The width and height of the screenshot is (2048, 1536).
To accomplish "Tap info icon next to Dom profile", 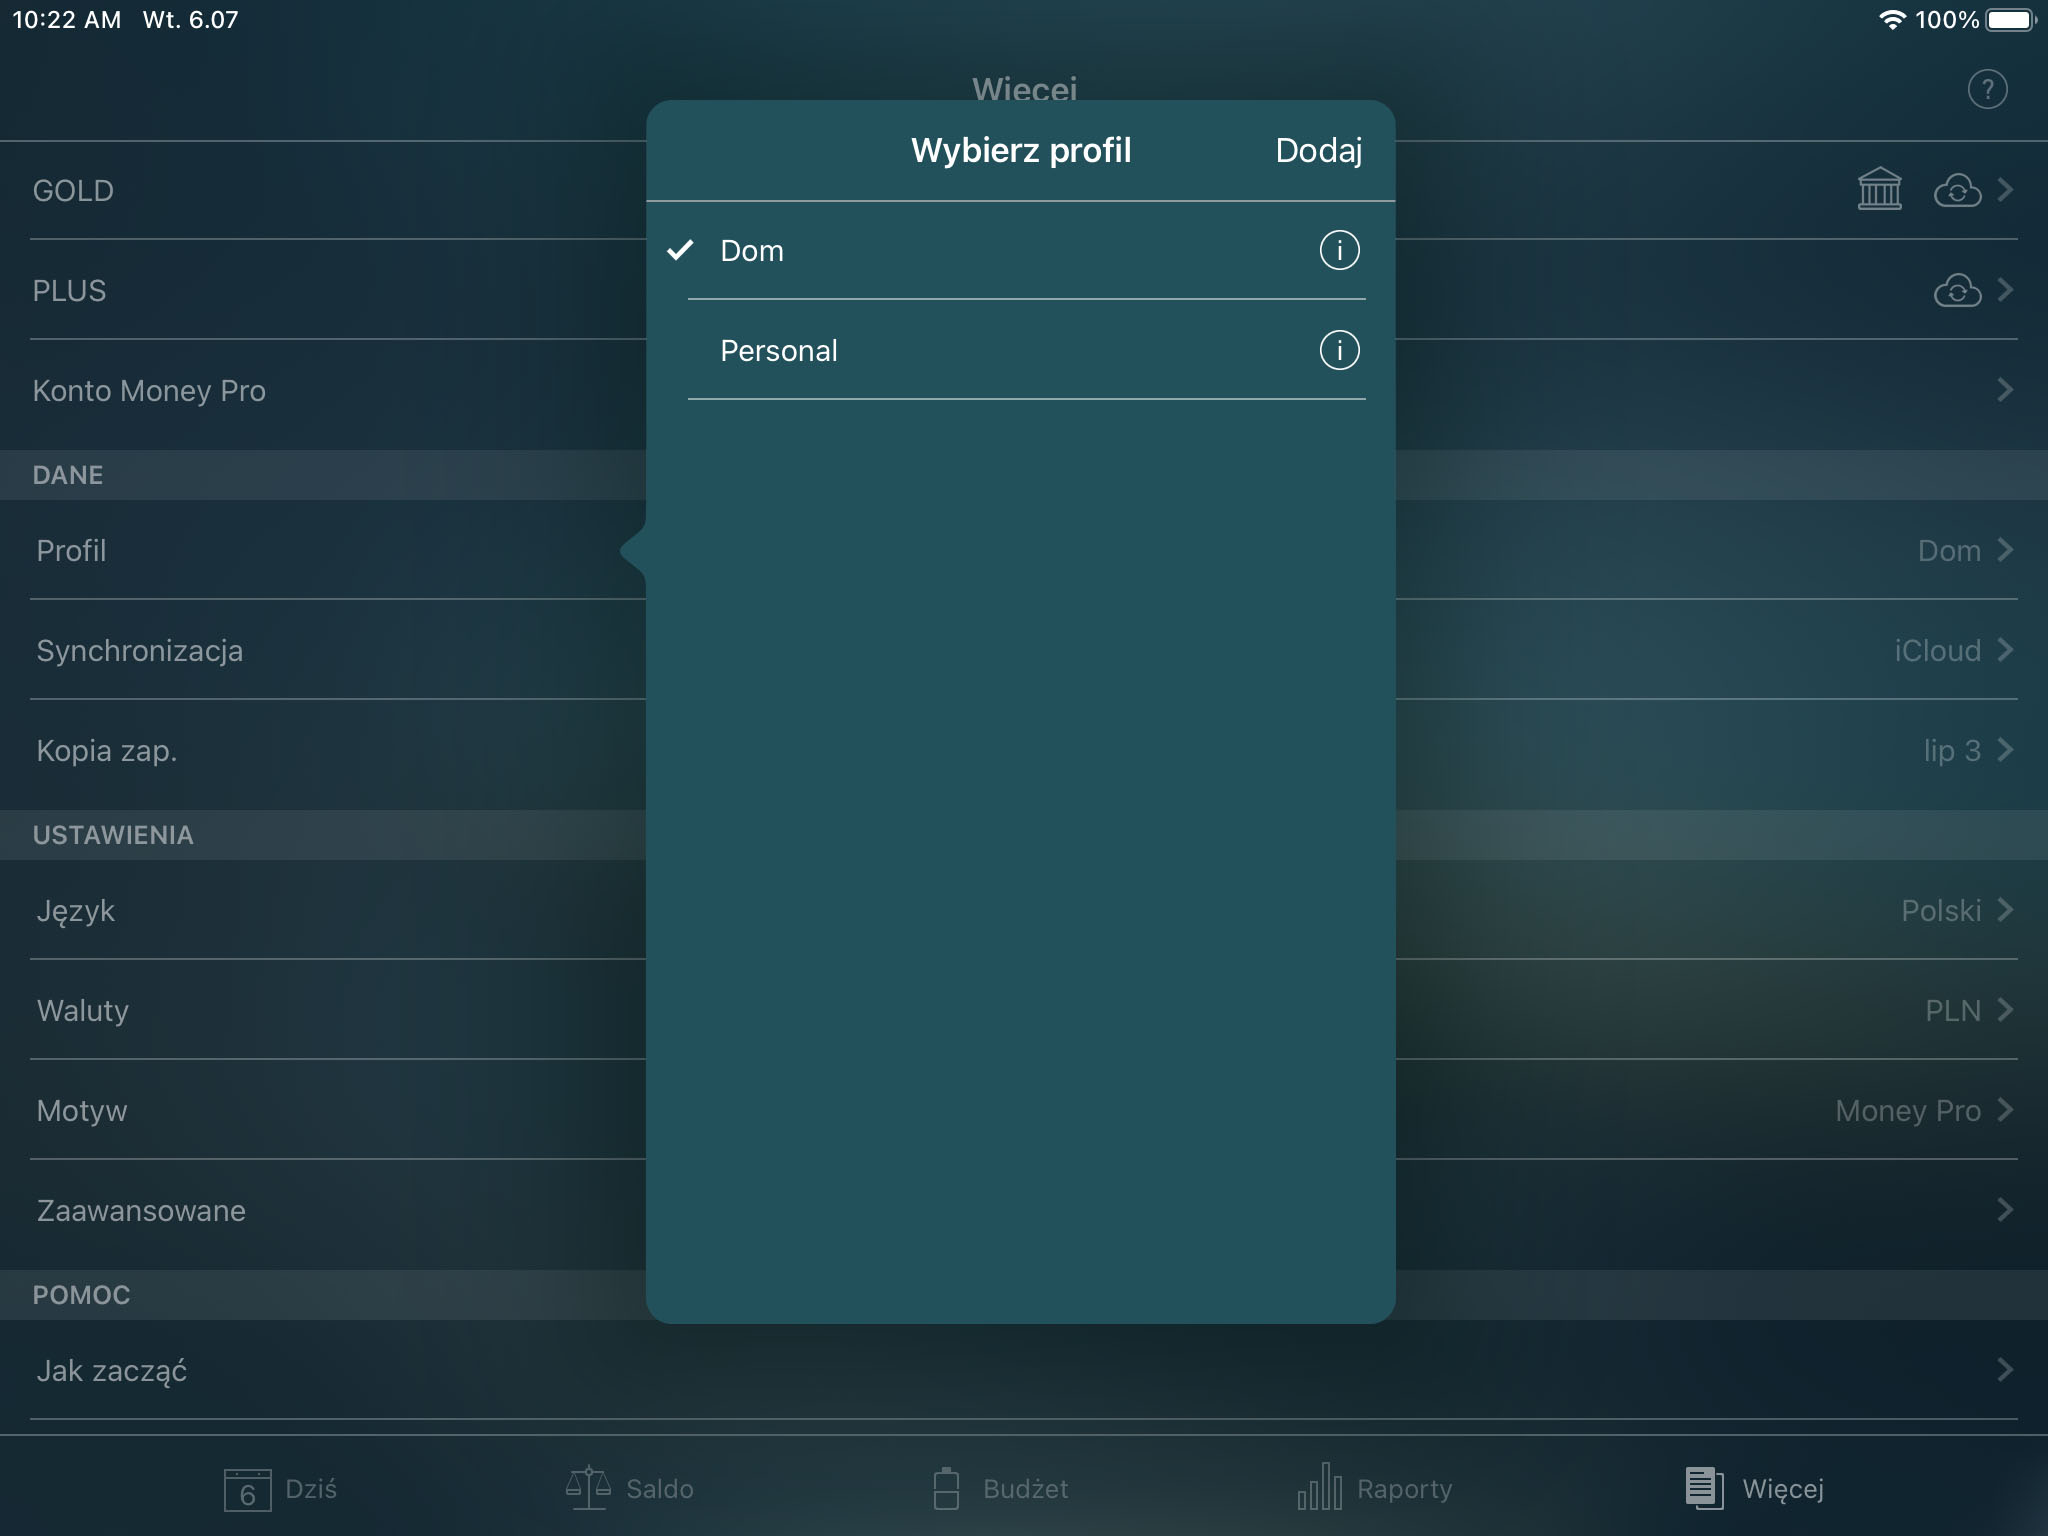I will point(1338,250).
